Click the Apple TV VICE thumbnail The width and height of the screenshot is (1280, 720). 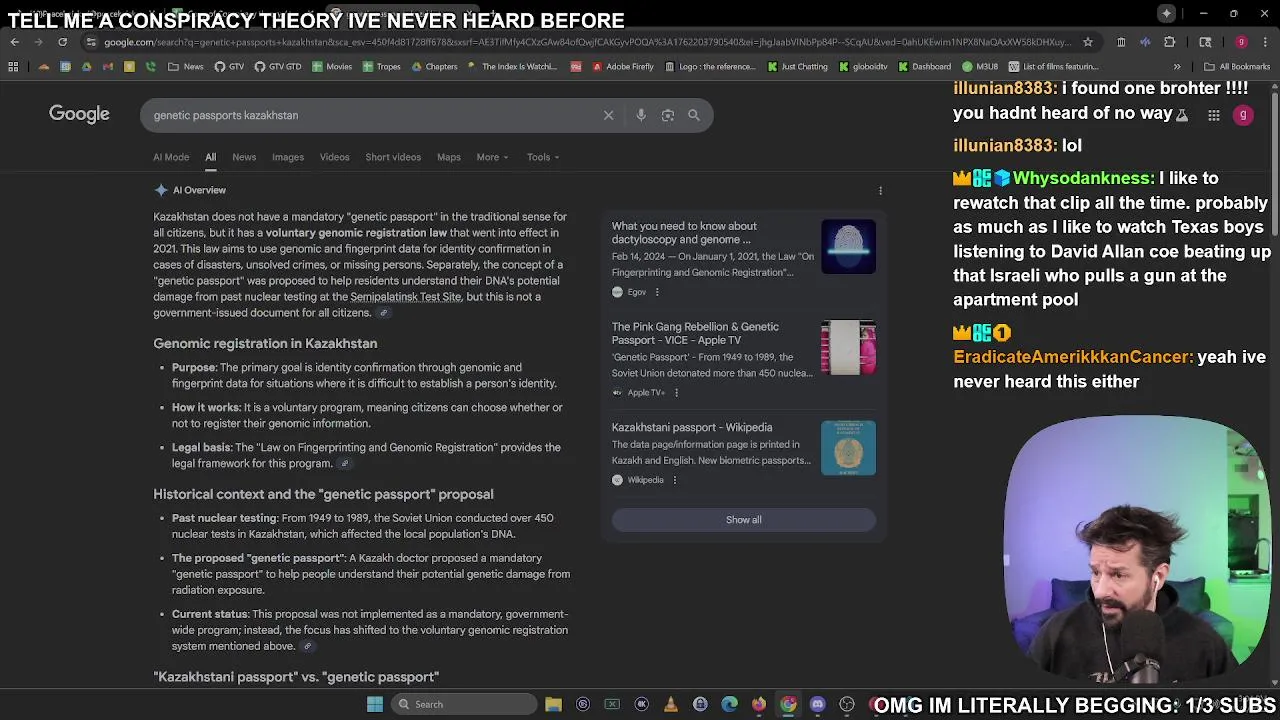tap(848, 347)
